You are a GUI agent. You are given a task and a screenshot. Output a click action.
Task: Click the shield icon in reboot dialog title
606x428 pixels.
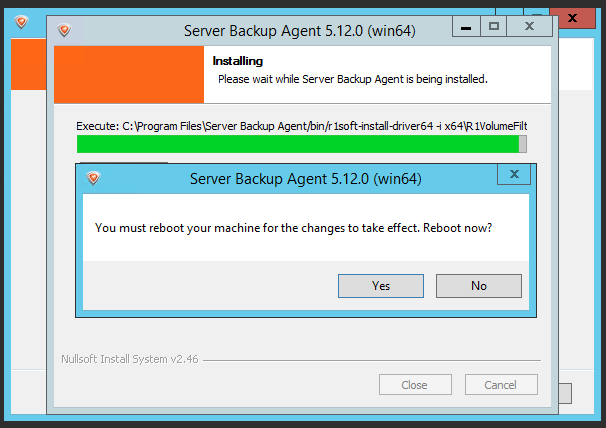pyautogui.click(x=93, y=178)
